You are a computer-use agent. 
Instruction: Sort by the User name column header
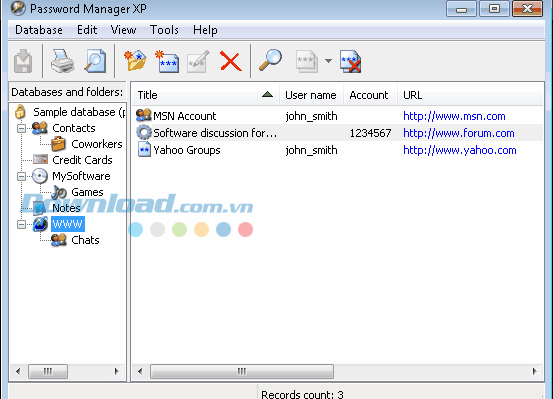click(x=311, y=95)
